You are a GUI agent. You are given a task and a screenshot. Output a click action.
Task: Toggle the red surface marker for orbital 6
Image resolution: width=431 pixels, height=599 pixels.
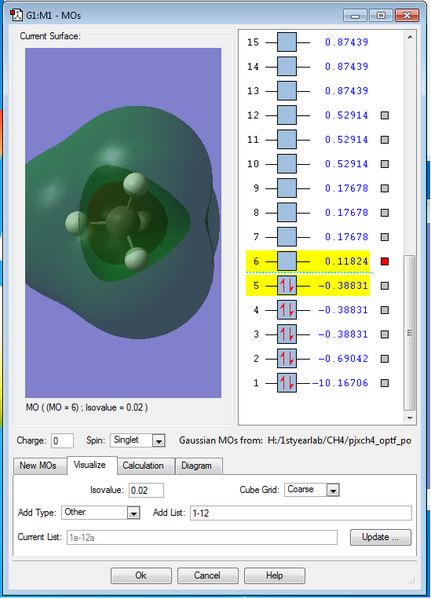tap(385, 261)
